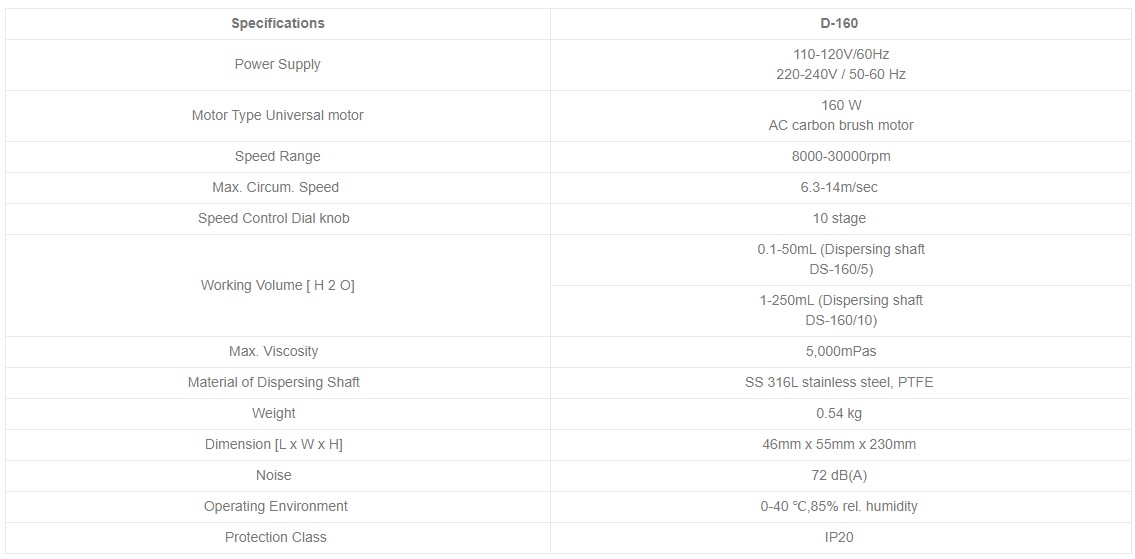1135x559 pixels.
Task: Click the D-160 column header
Action: (839, 23)
